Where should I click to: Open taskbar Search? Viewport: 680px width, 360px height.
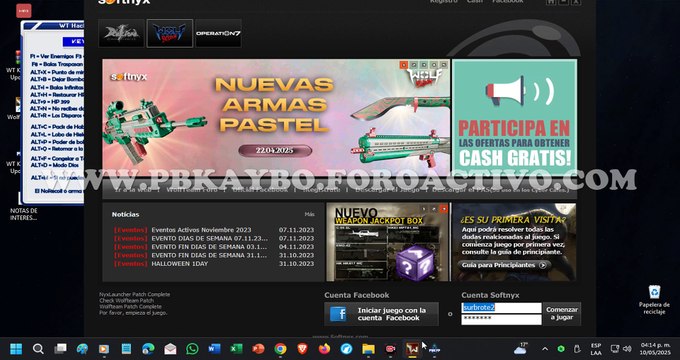pos(38,349)
